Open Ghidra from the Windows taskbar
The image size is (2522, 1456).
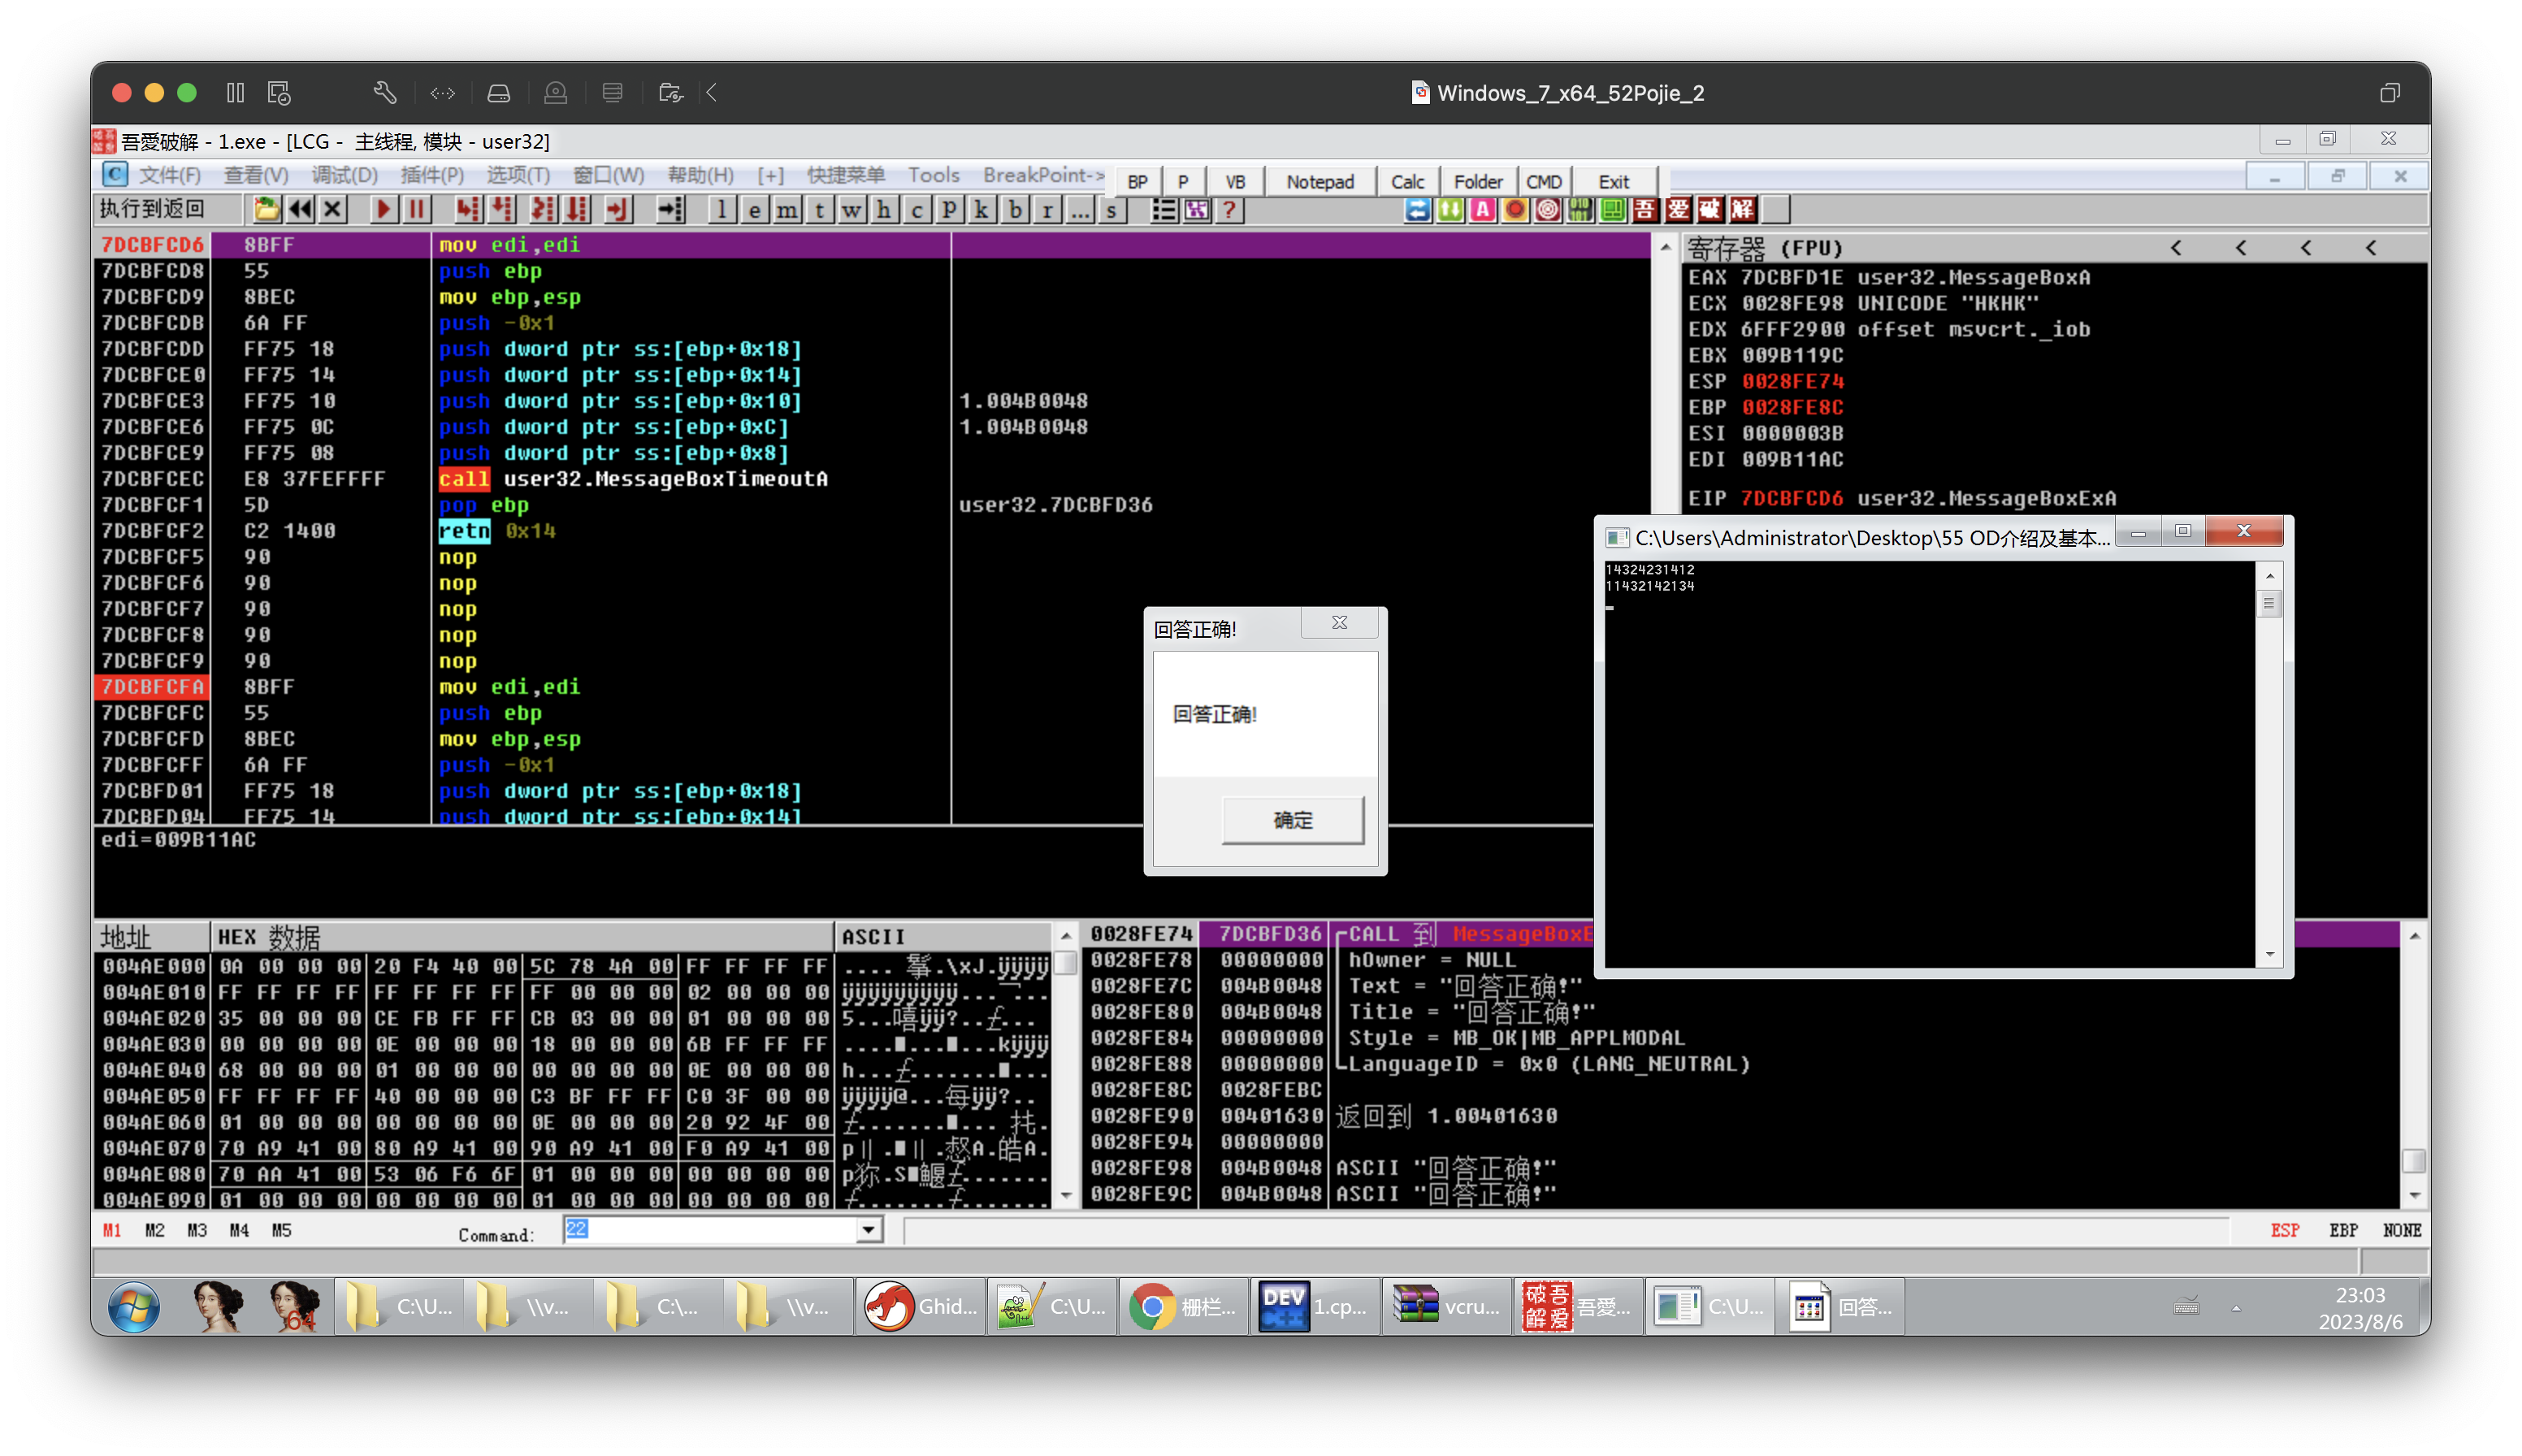click(921, 1306)
